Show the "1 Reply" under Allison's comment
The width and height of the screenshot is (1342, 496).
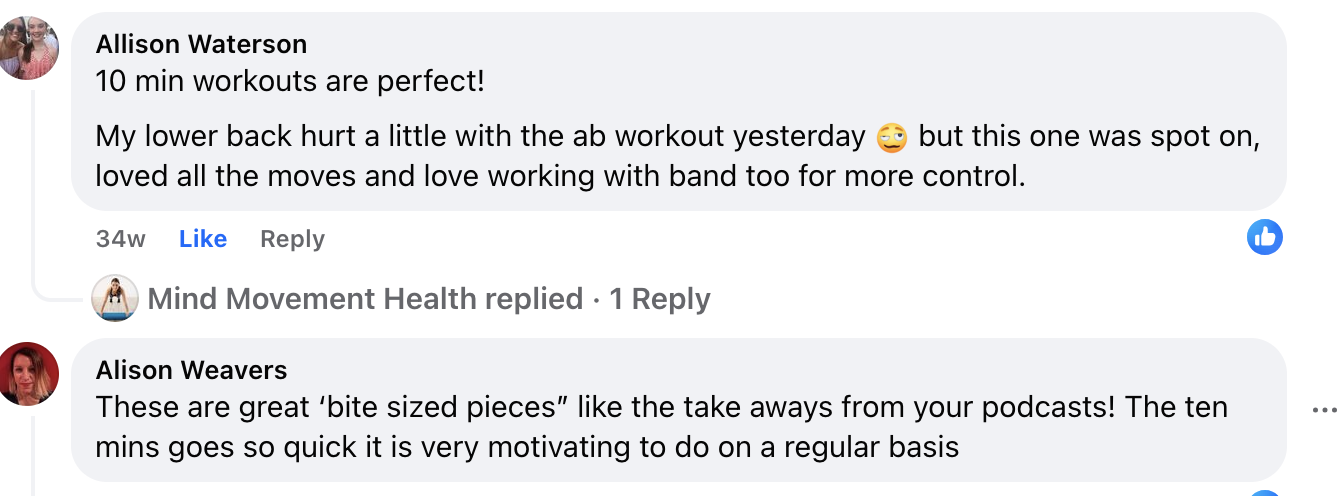click(x=660, y=299)
